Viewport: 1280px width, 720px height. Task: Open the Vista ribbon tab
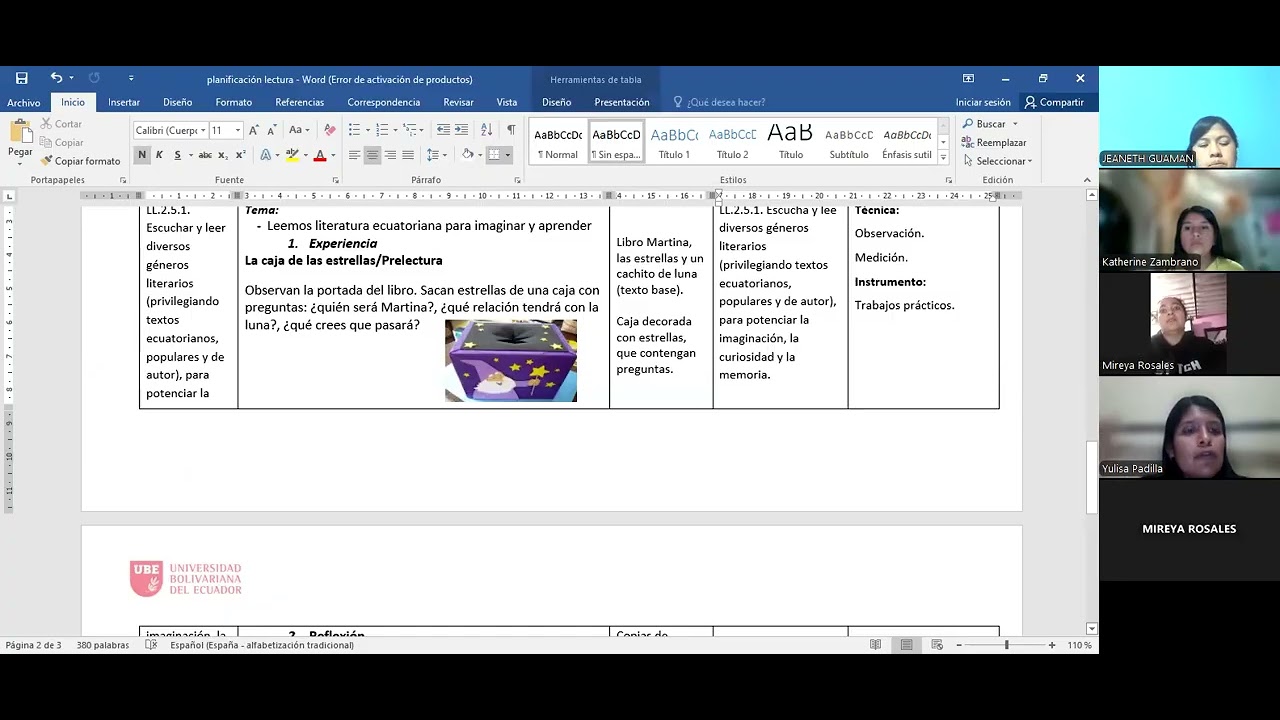[507, 102]
